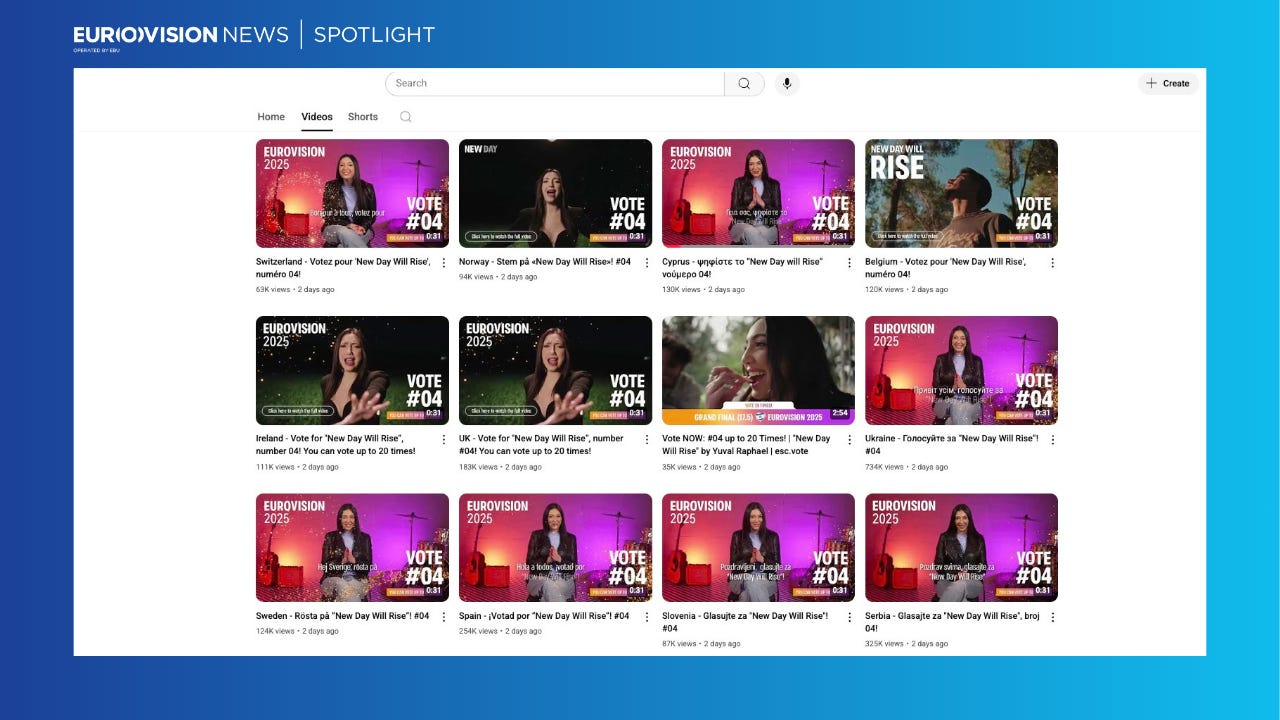Open title 'Slovenia - Glasujte za New Day Will Rise'
Screen dimensions: 1280x720
pos(745,622)
